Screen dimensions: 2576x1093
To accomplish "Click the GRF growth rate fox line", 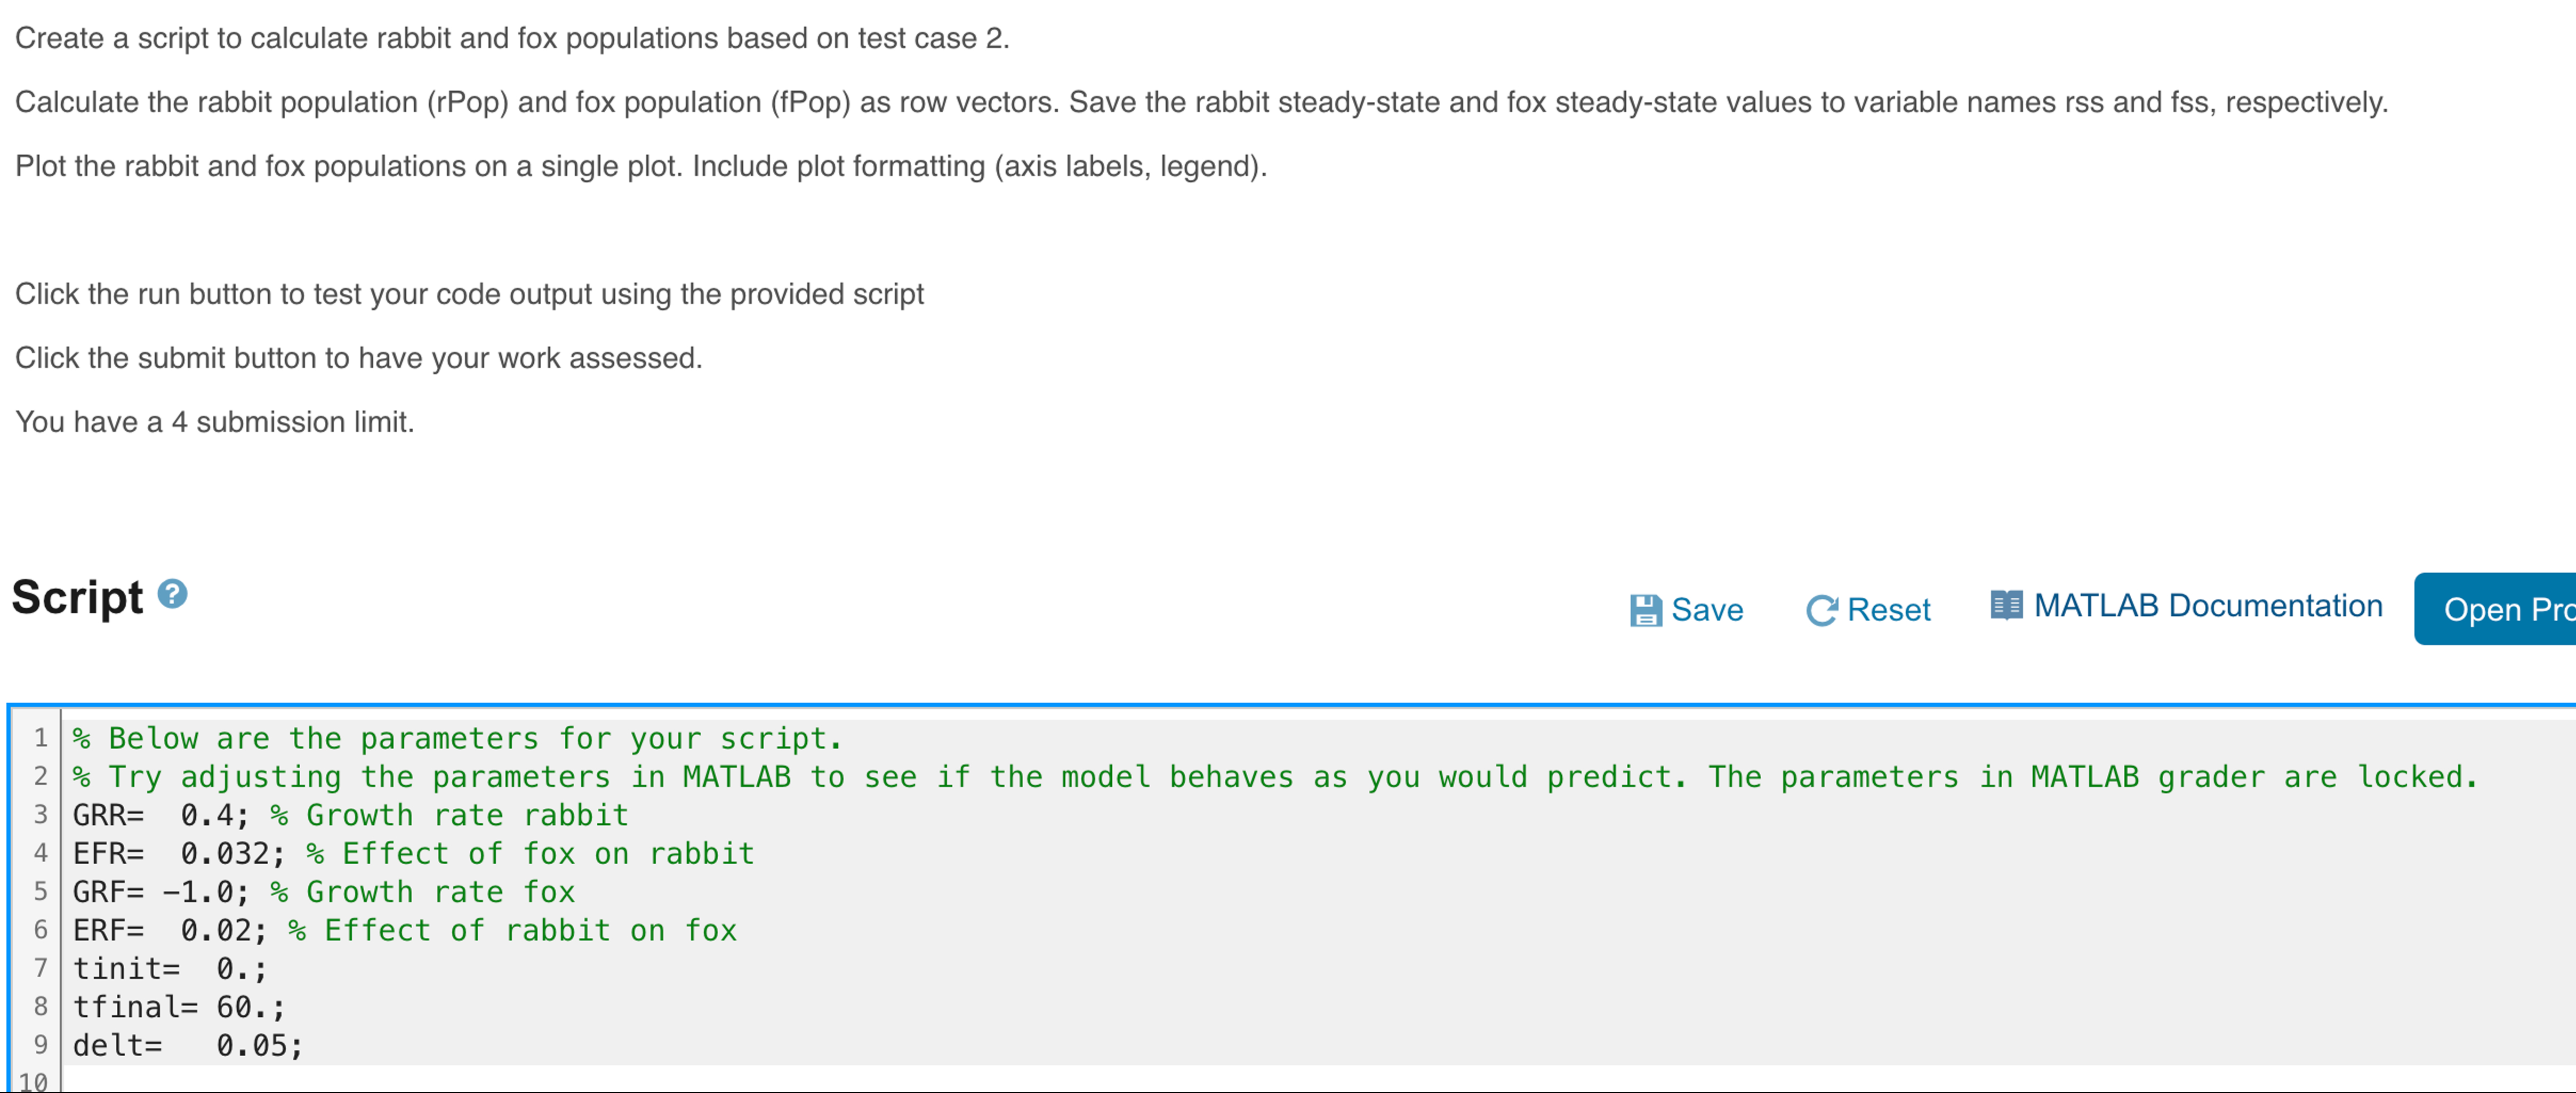I will [200, 891].
